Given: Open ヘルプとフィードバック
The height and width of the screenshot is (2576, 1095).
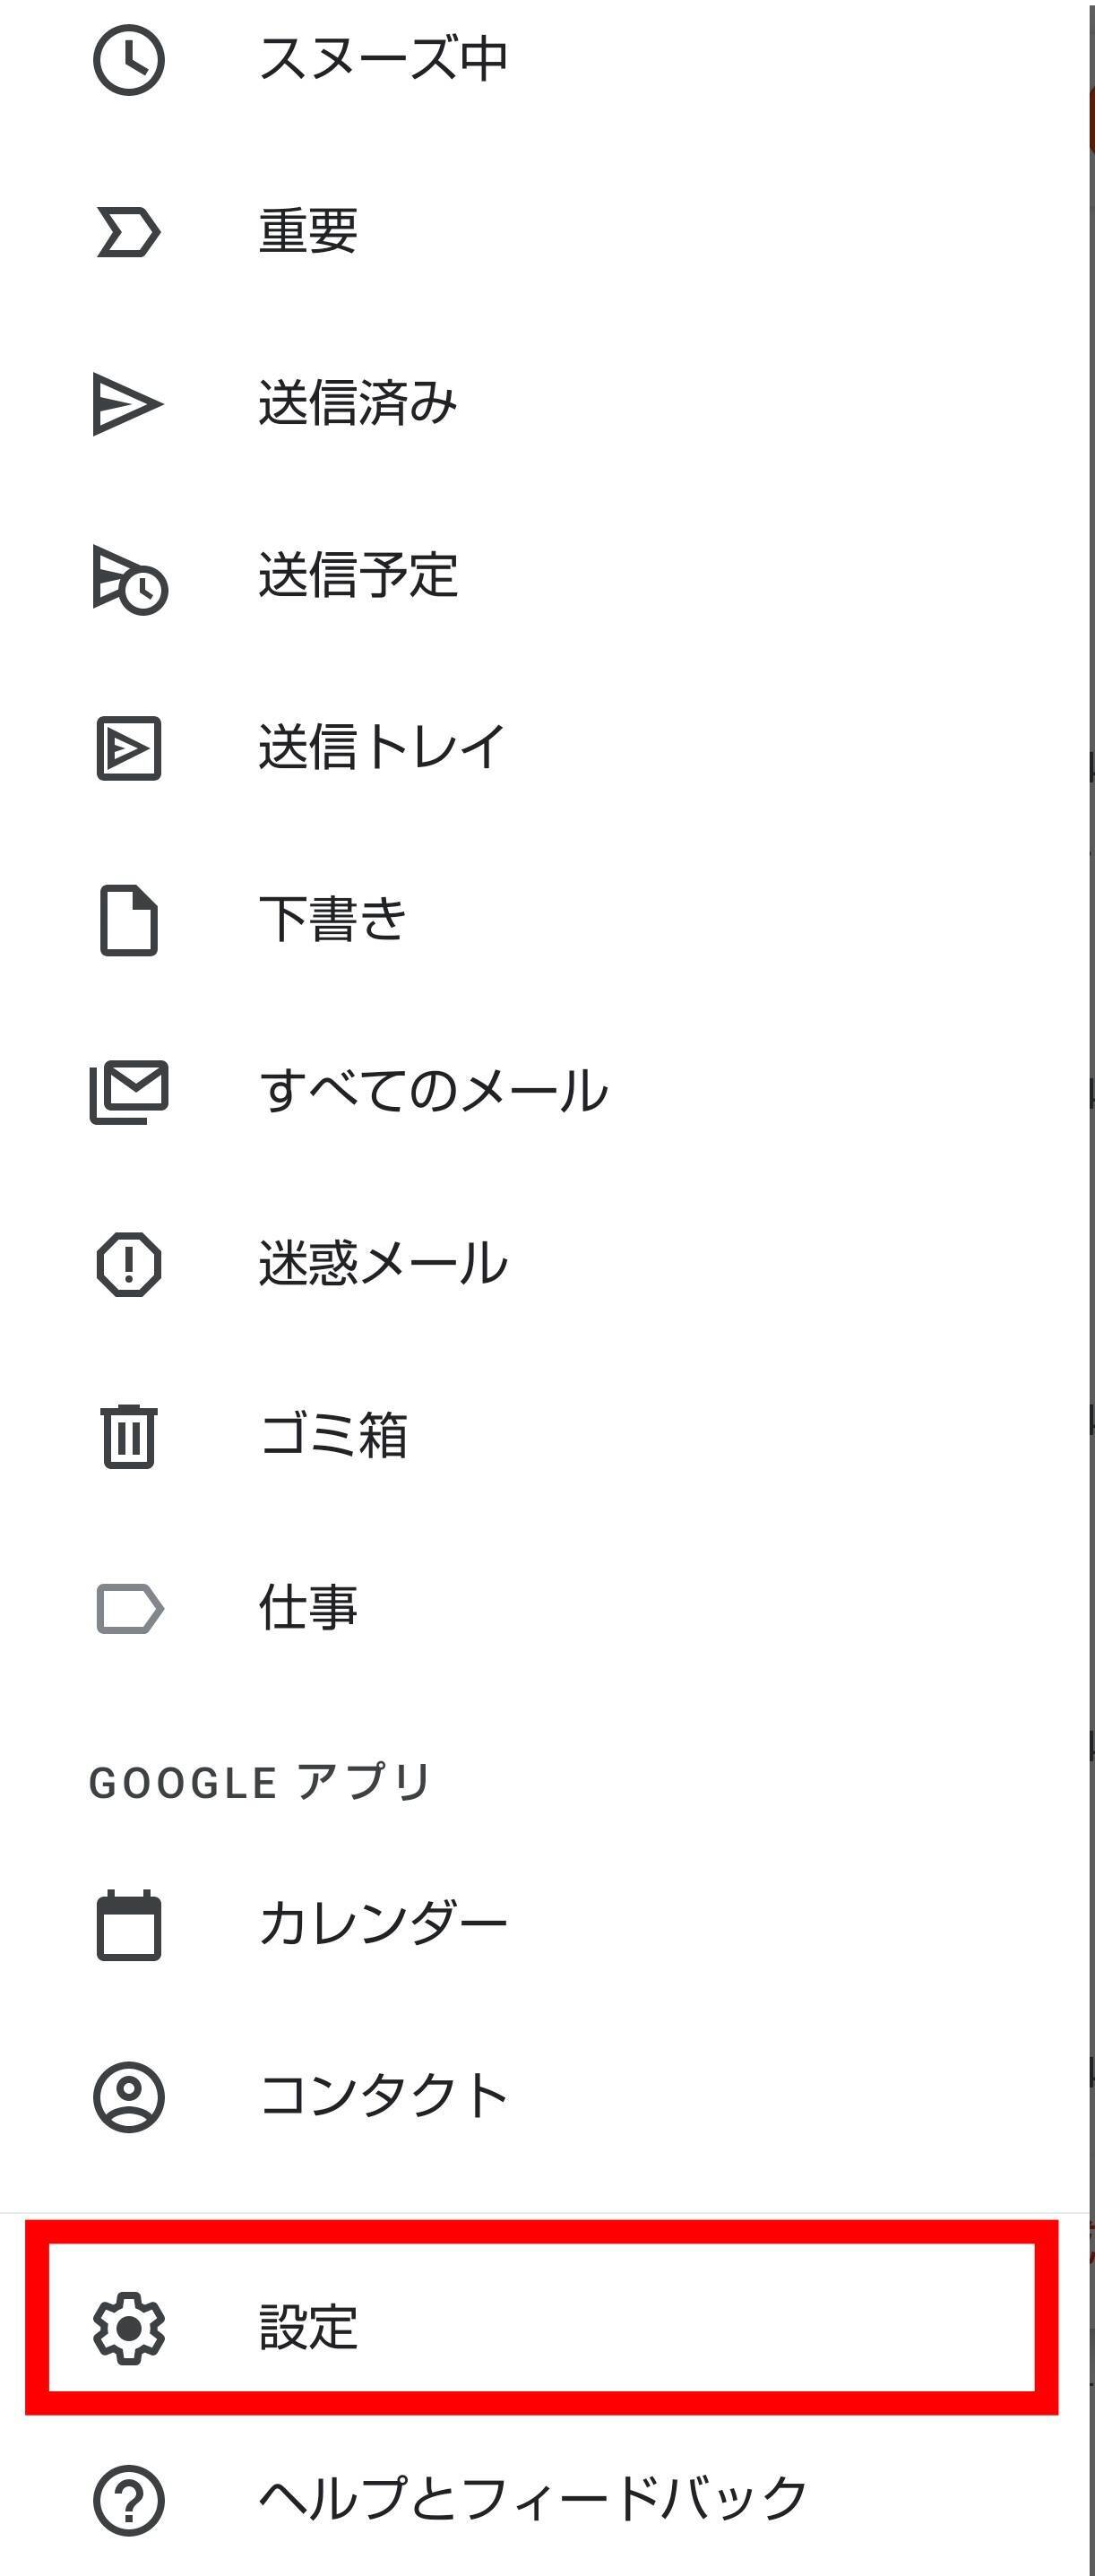Looking at the screenshot, I should pyautogui.click(x=533, y=2499).
